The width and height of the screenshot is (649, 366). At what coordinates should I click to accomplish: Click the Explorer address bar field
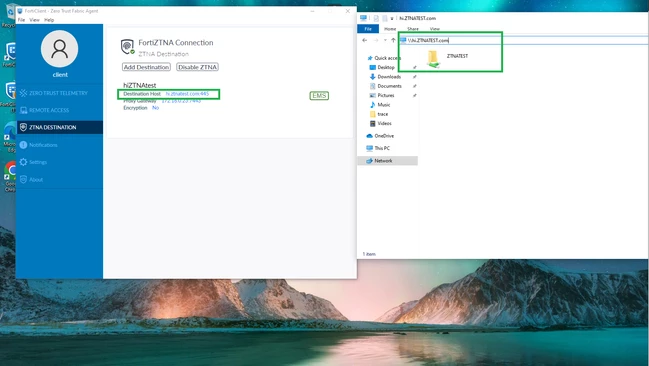pos(524,40)
